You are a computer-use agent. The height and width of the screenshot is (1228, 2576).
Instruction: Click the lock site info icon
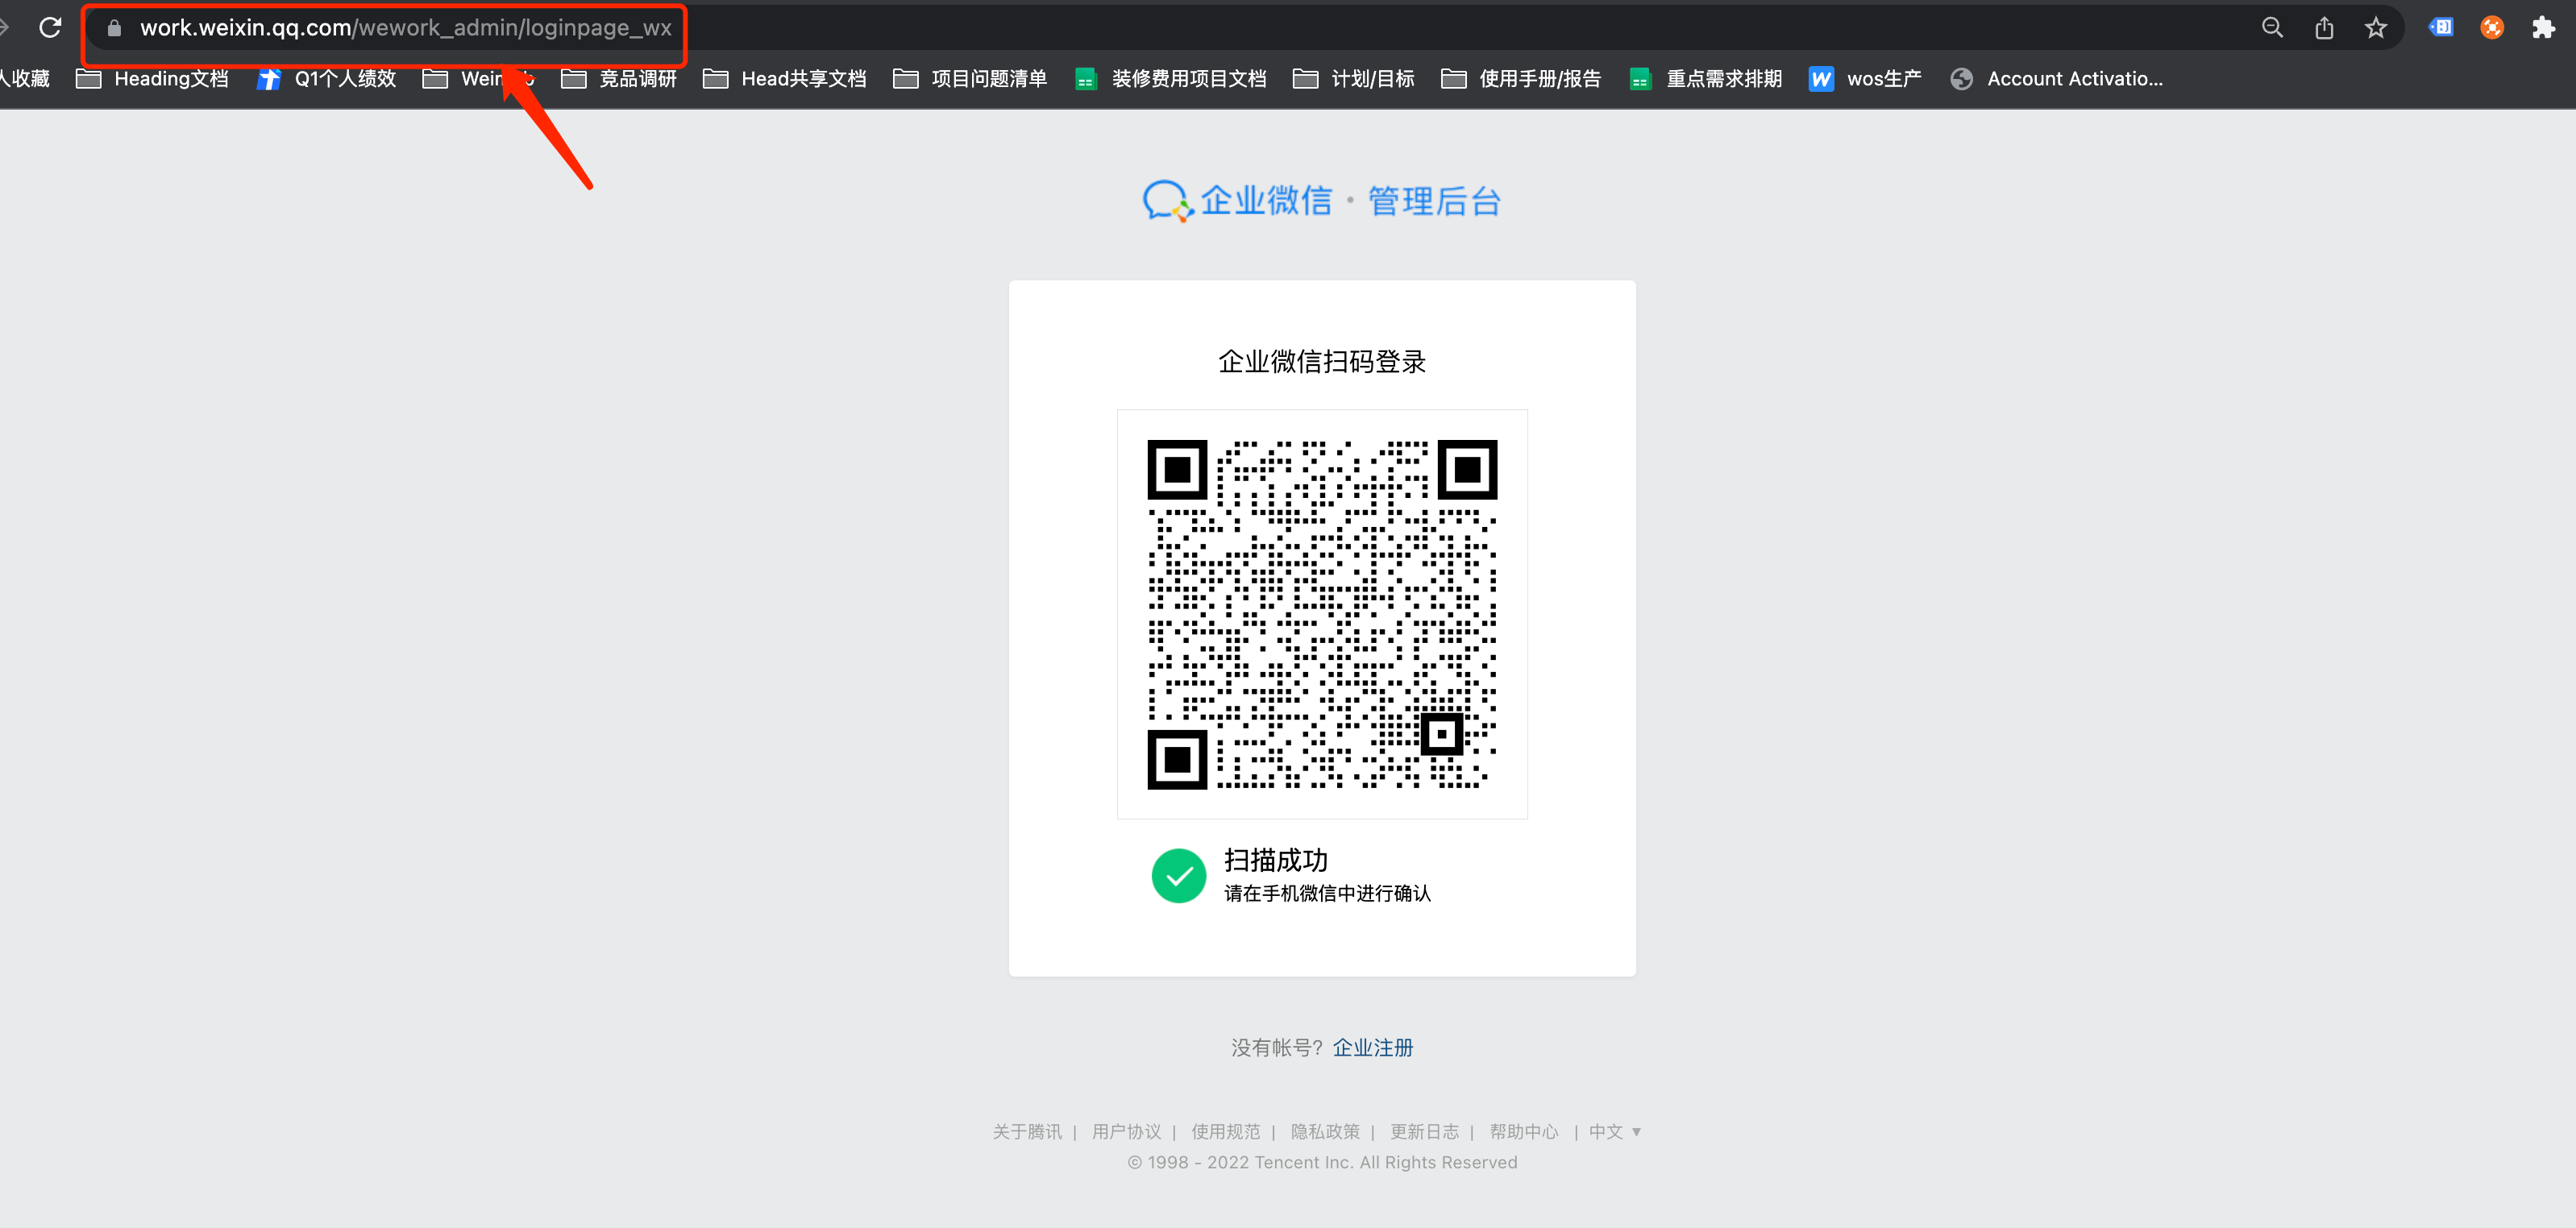pos(114,28)
